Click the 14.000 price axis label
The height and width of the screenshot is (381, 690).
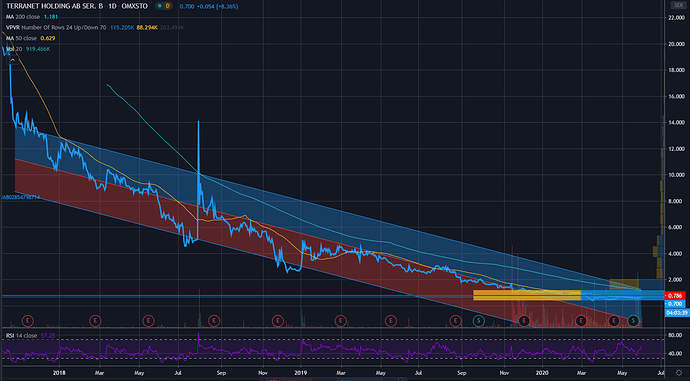(677, 123)
